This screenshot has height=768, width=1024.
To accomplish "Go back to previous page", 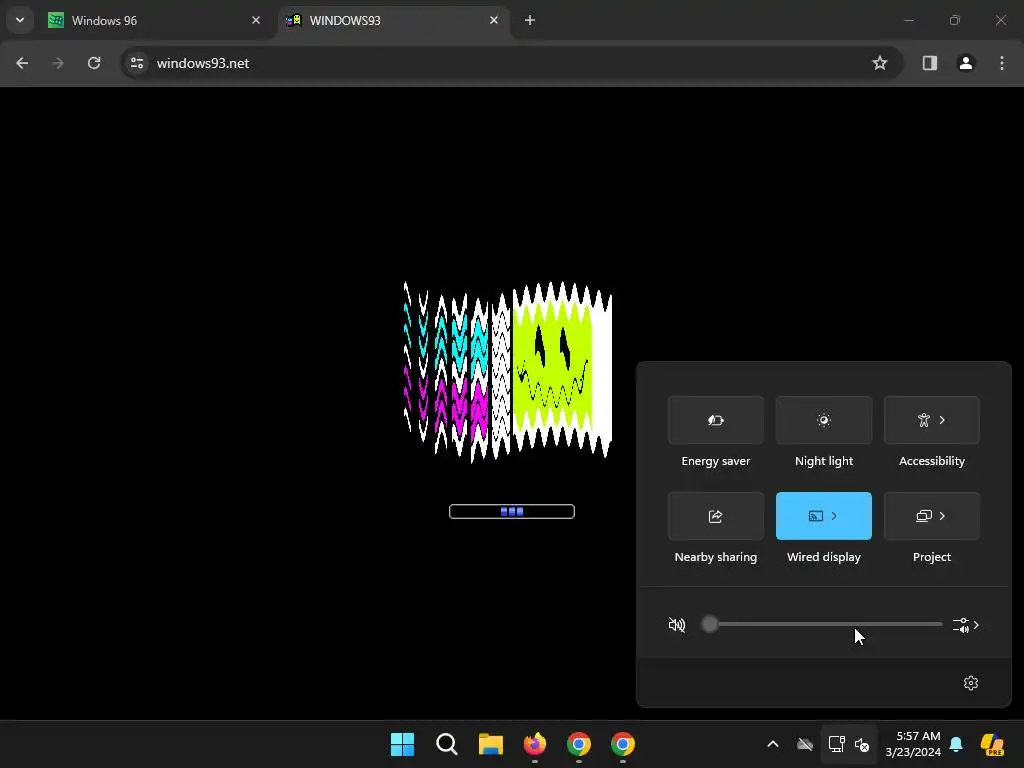I will point(22,63).
